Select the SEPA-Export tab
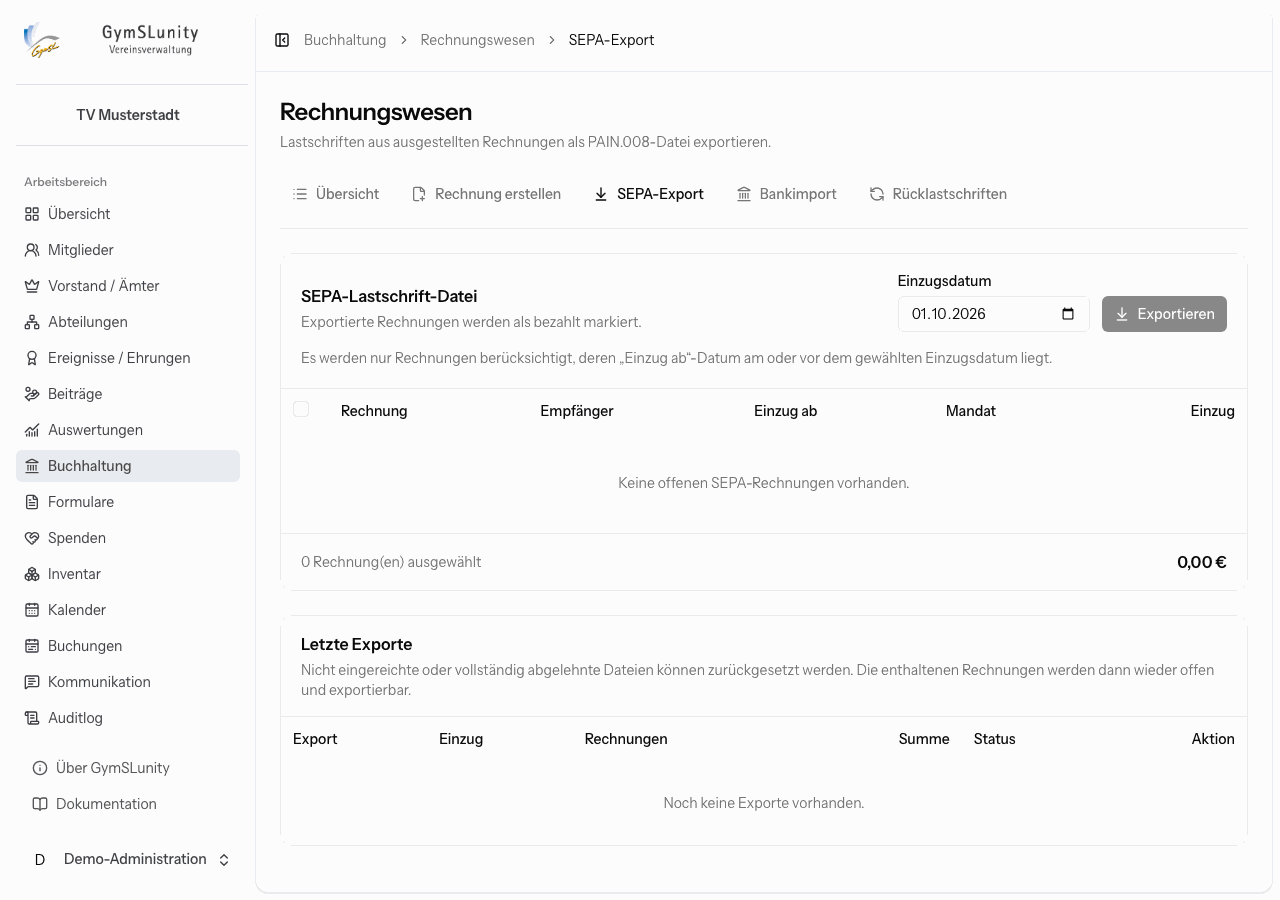The width and height of the screenshot is (1280, 900). pyautogui.click(x=649, y=194)
